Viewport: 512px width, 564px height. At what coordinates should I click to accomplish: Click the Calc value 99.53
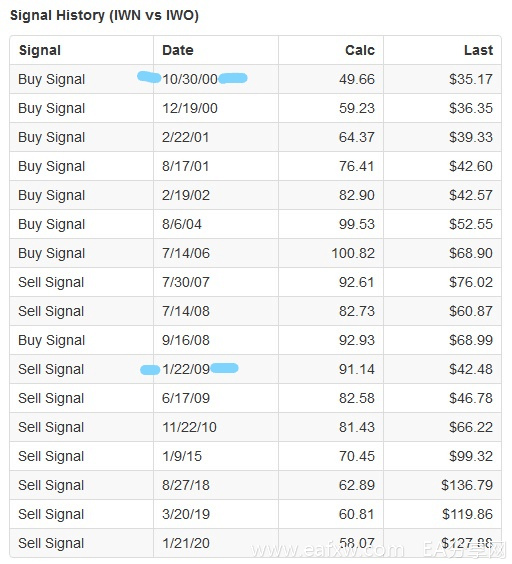click(x=357, y=224)
